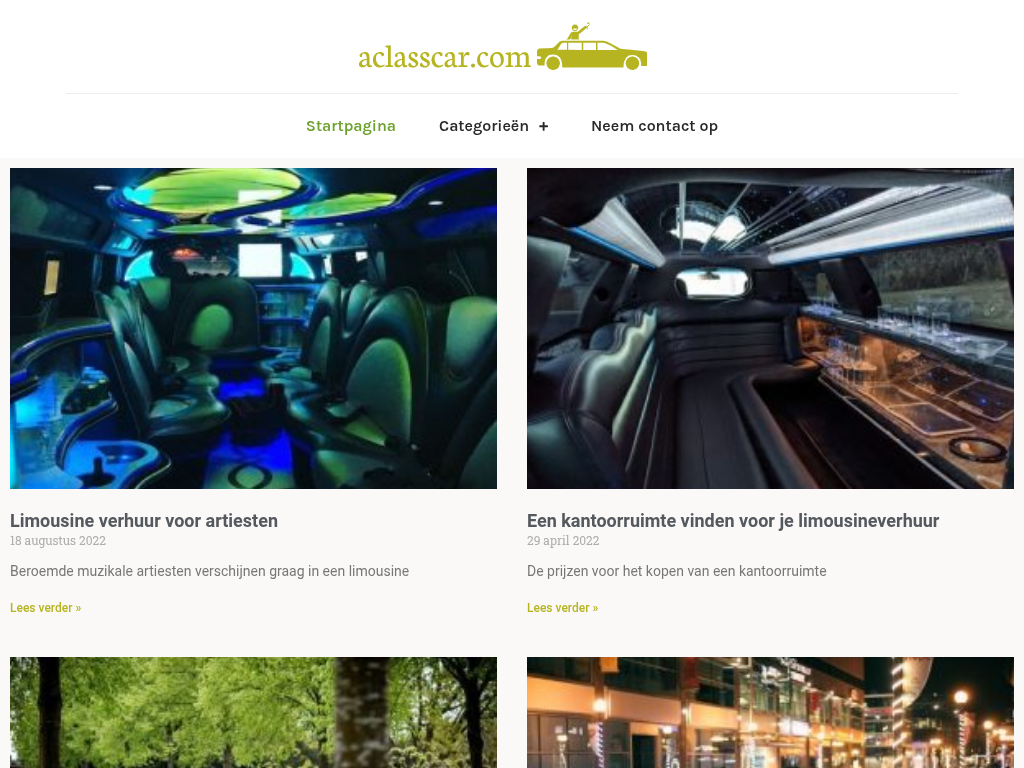Expand the Categorieën plus icon
This screenshot has width=1024, height=768.
pos(543,127)
